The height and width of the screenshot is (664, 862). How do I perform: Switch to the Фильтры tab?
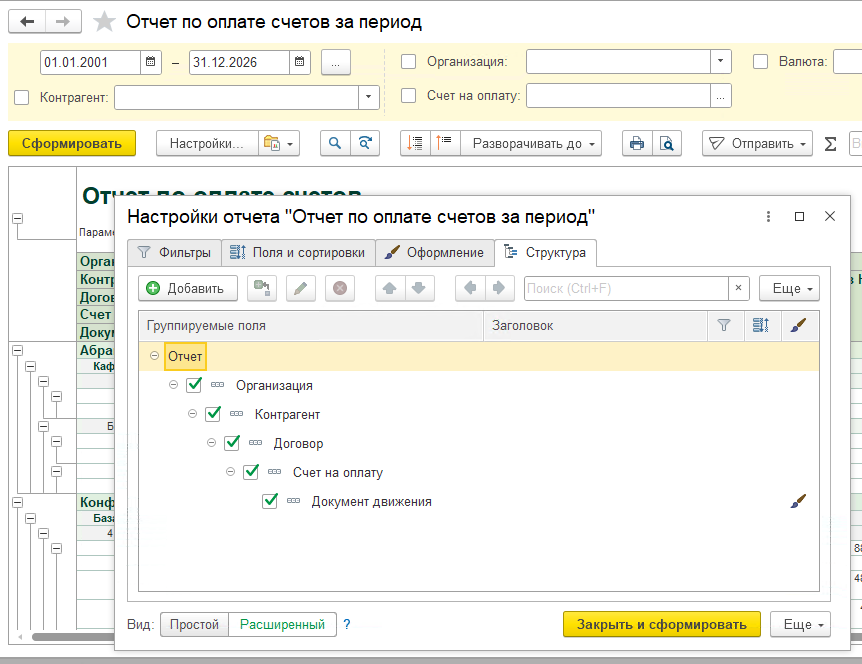coord(174,253)
